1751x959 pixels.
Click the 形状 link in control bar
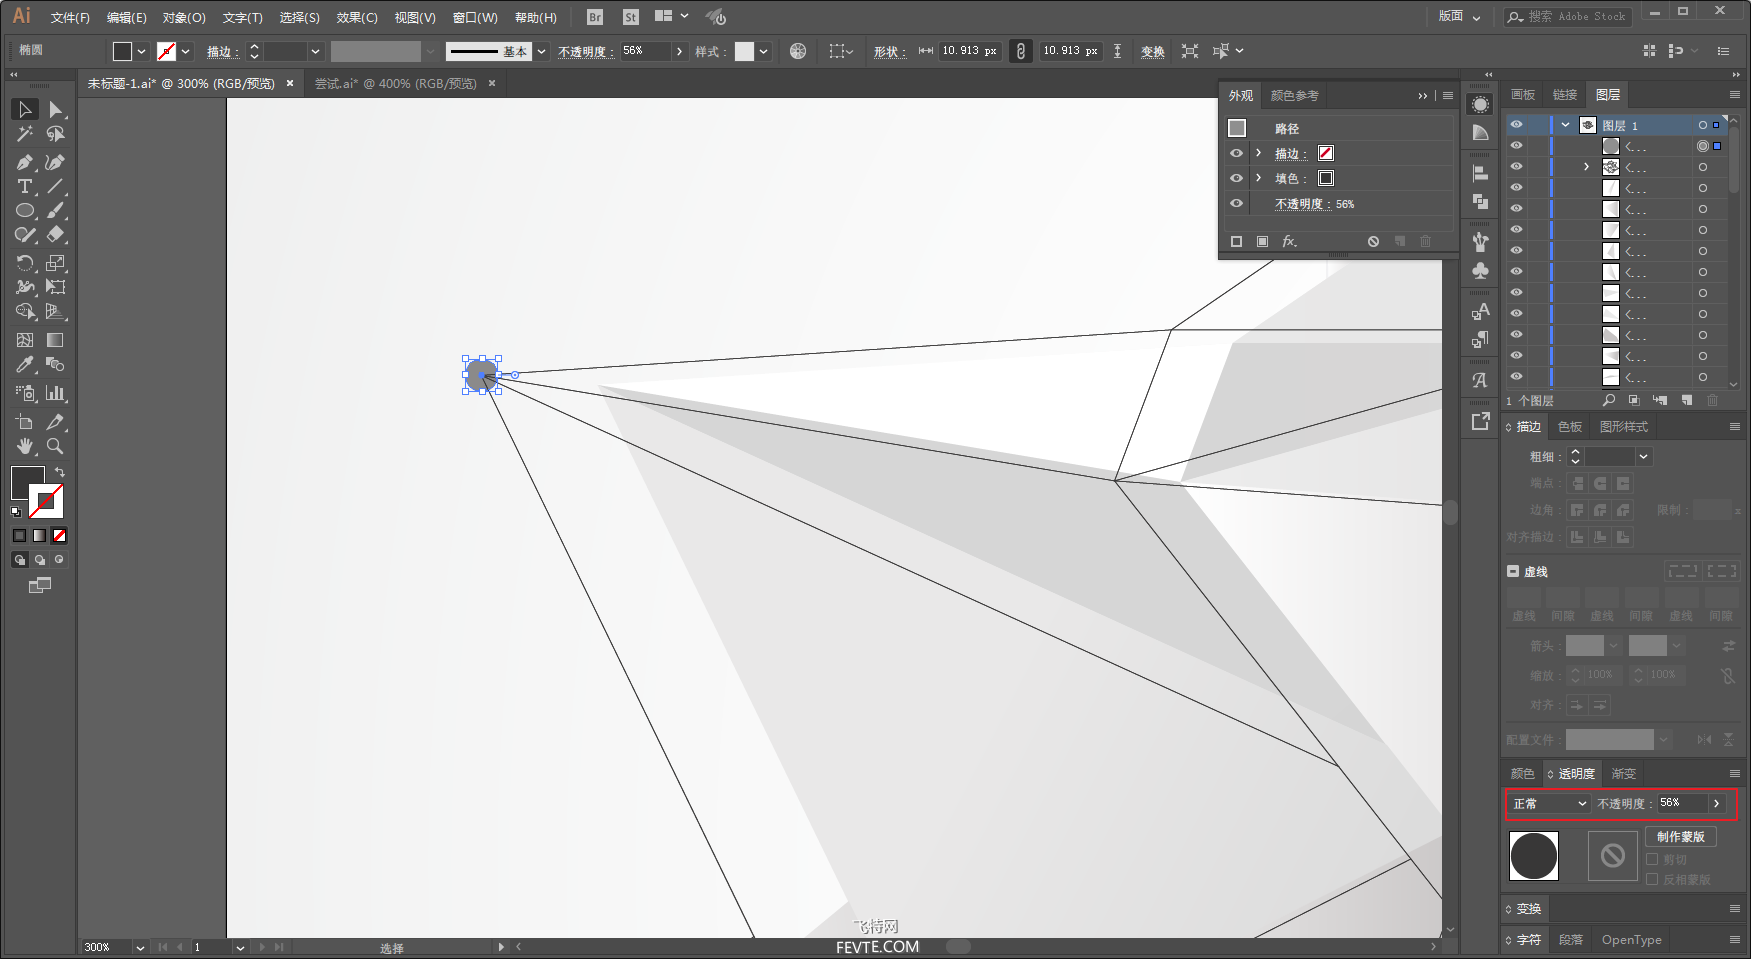point(888,51)
